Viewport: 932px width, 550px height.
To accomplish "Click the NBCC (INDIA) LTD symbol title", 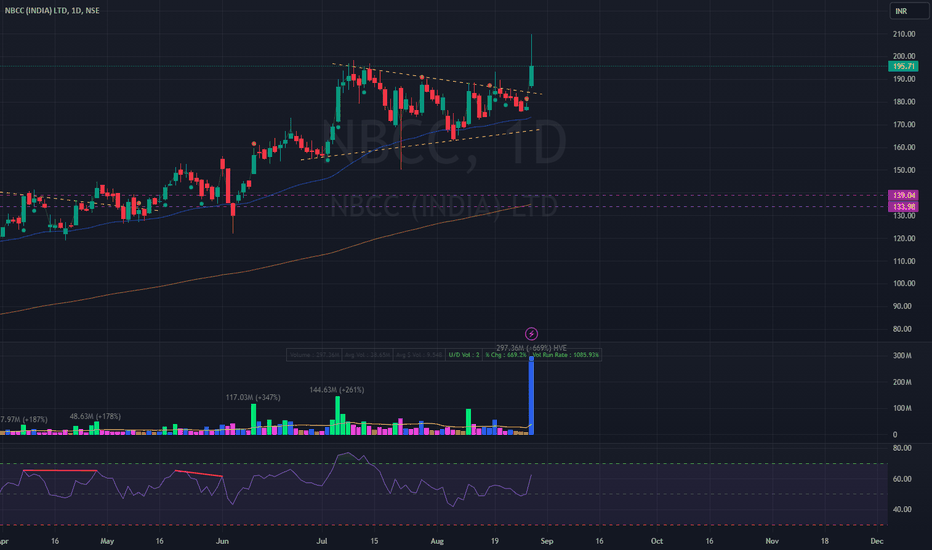I will [52, 11].
